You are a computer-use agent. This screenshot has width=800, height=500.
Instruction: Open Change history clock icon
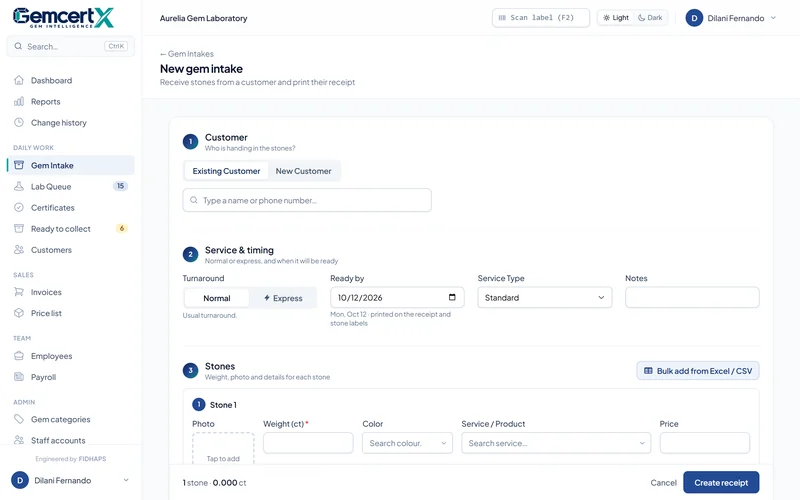pos(19,122)
